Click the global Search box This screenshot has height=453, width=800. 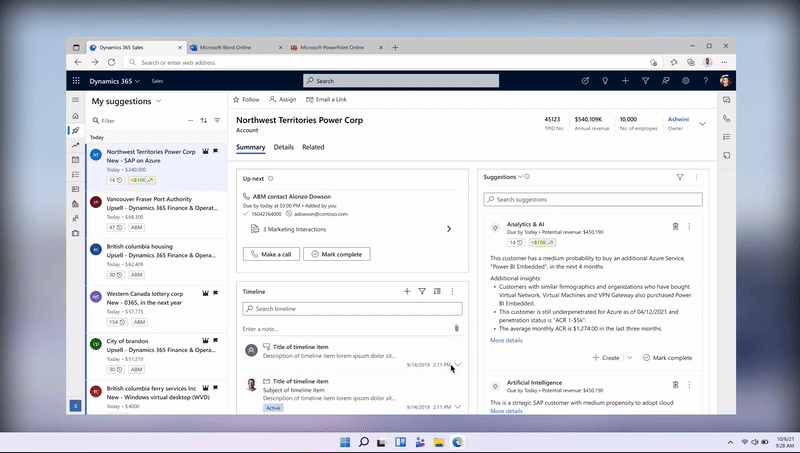[401, 81]
